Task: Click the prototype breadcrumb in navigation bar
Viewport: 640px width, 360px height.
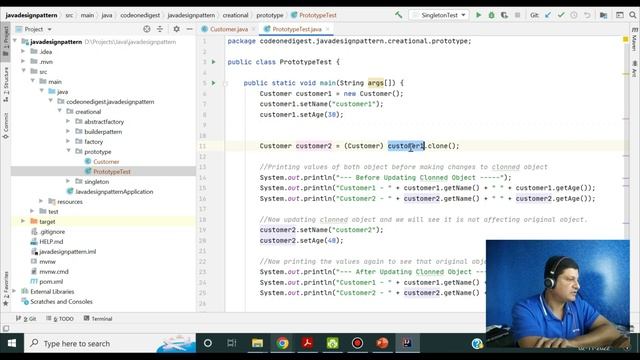Action: click(269, 15)
